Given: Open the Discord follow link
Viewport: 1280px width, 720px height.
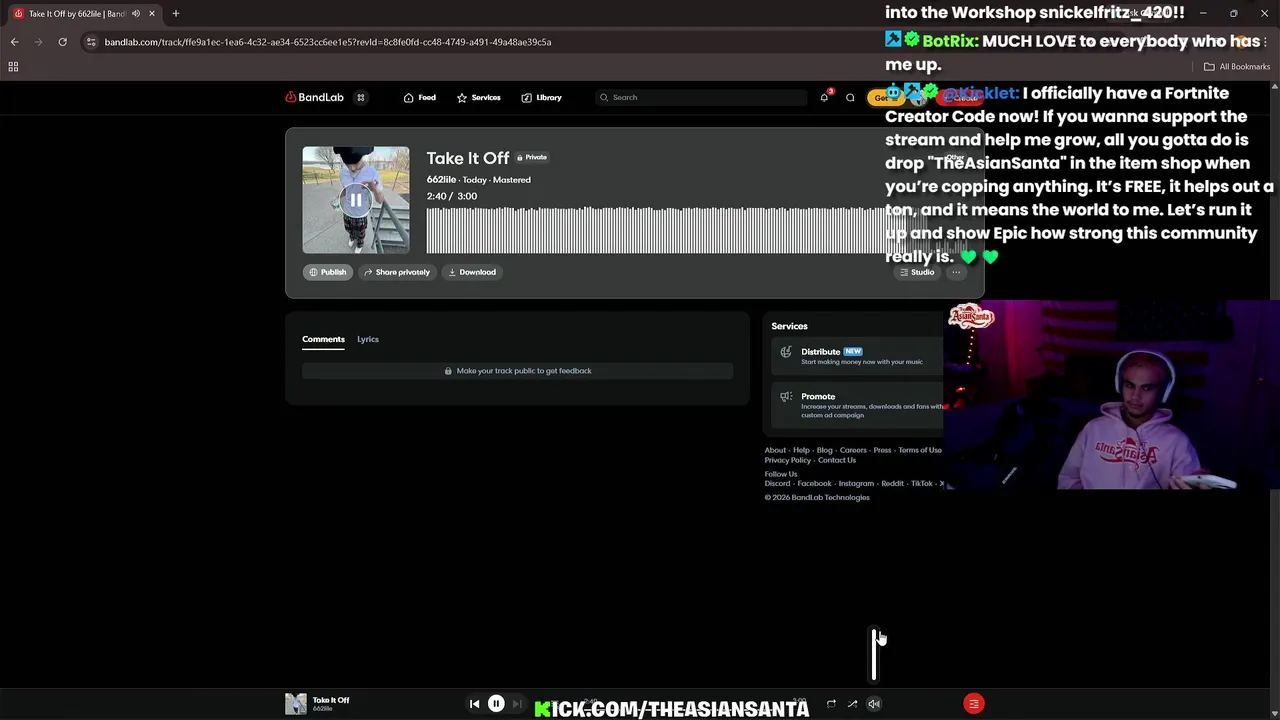Looking at the screenshot, I should pyautogui.click(x=778, y=483).
